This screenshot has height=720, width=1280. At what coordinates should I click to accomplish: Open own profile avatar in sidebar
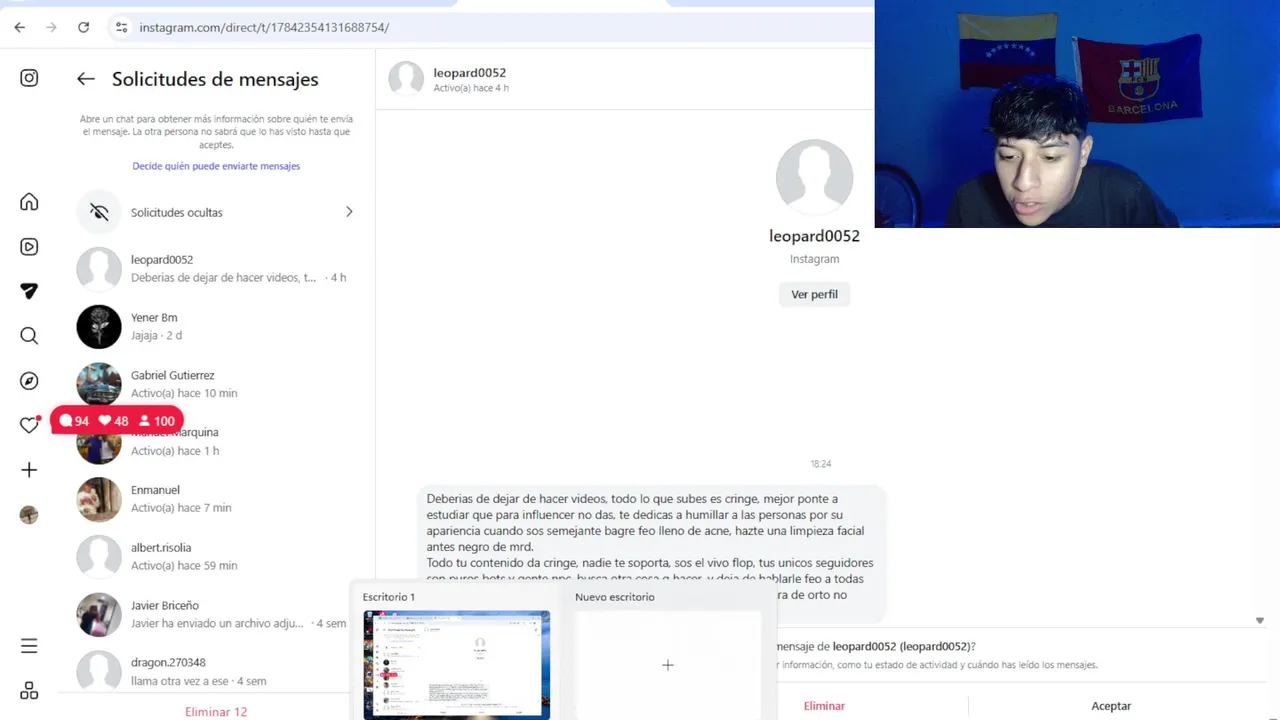(x=29, y=515)
